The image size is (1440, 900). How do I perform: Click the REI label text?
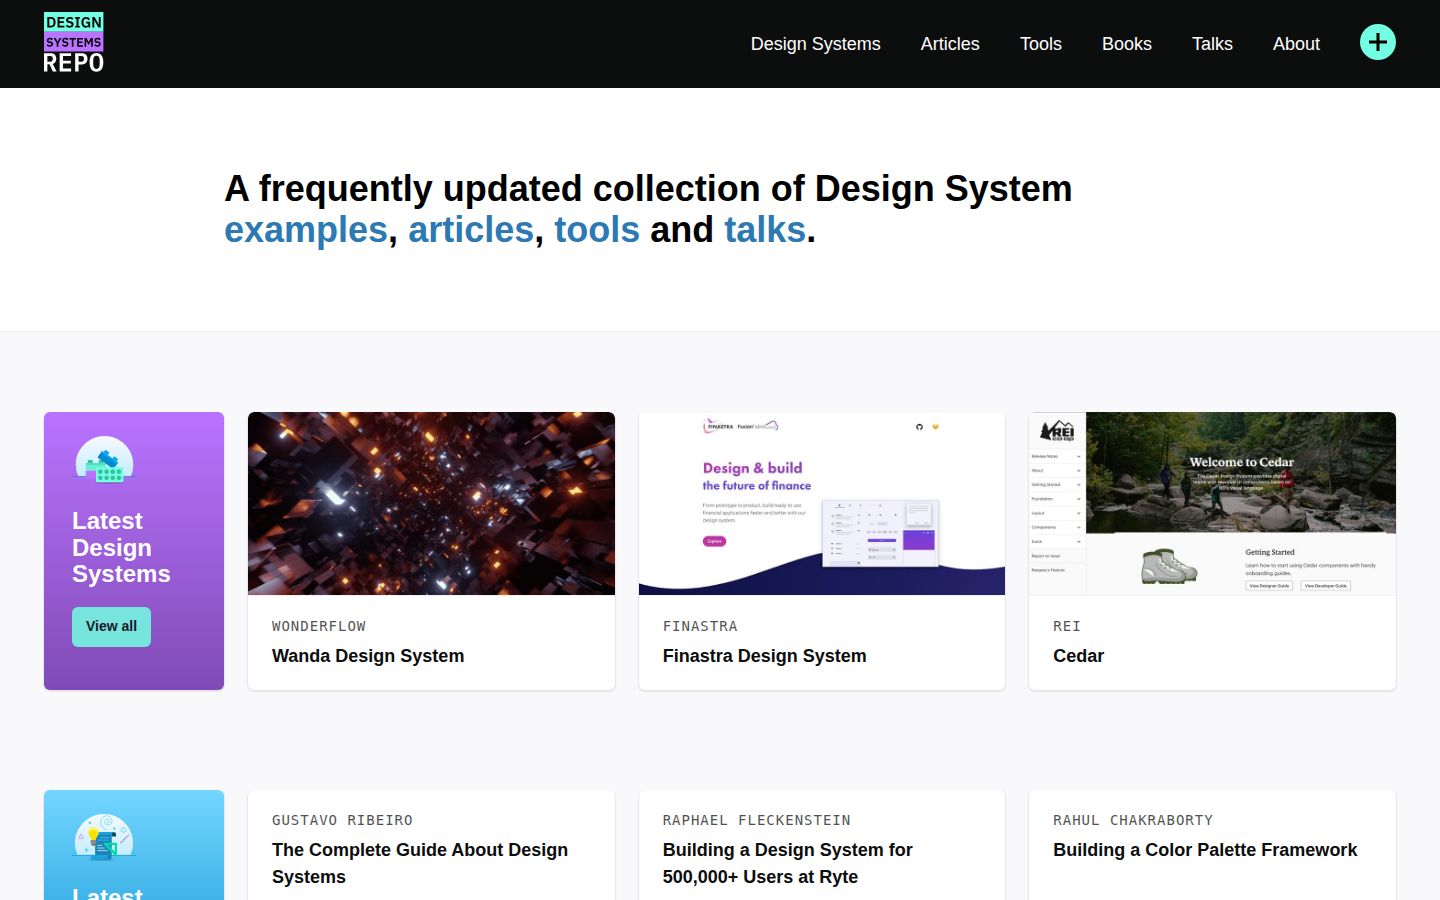(1067, 626)
